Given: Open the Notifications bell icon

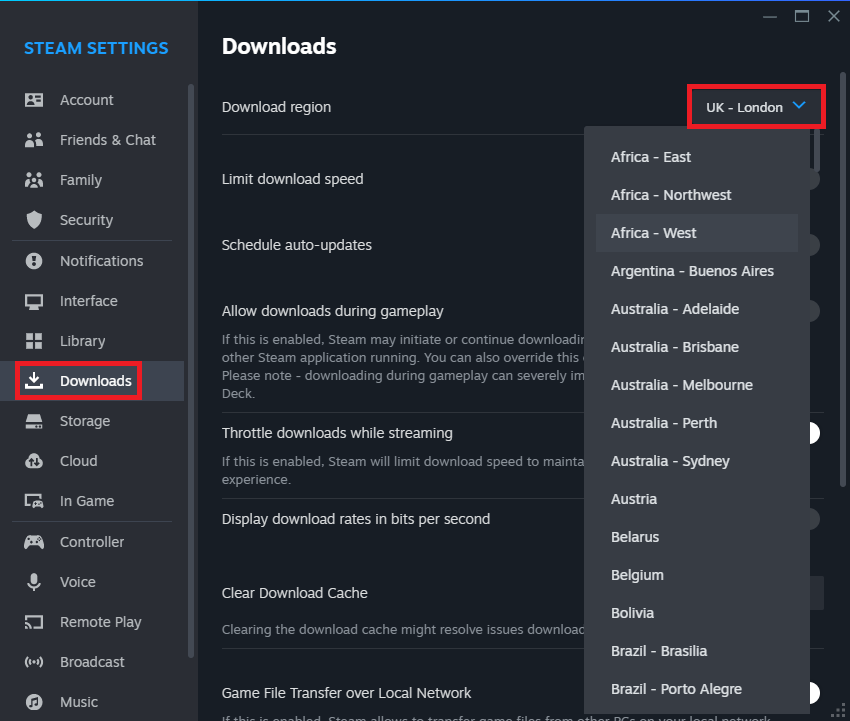Looking at the screenshot, I should [32, 261].
